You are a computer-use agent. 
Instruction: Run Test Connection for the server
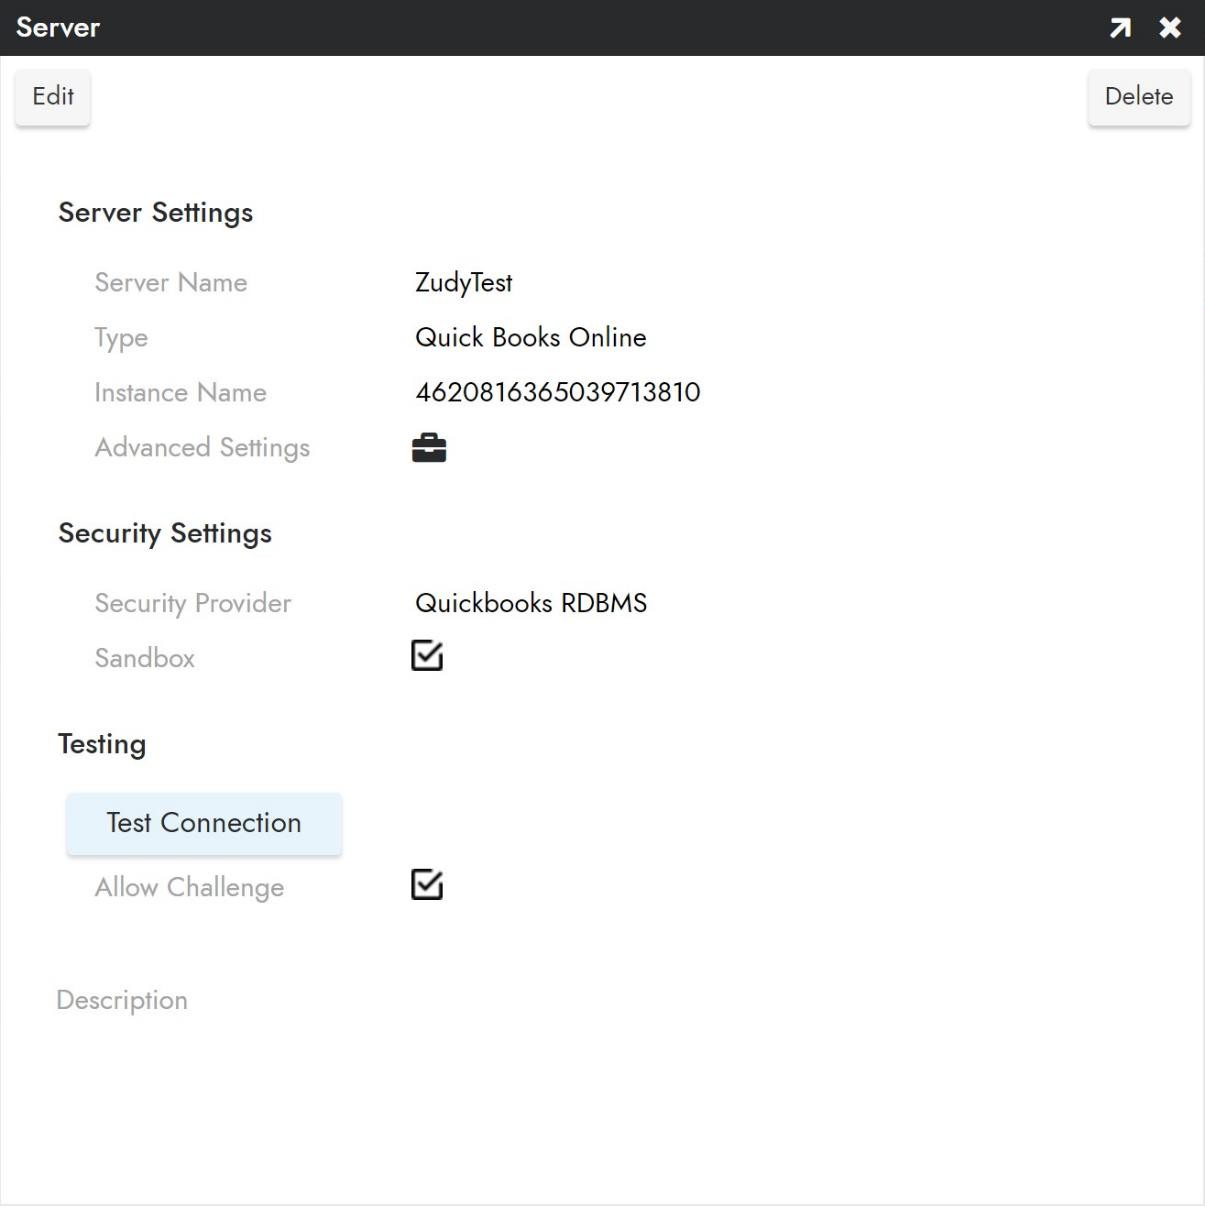click(203, 823)
